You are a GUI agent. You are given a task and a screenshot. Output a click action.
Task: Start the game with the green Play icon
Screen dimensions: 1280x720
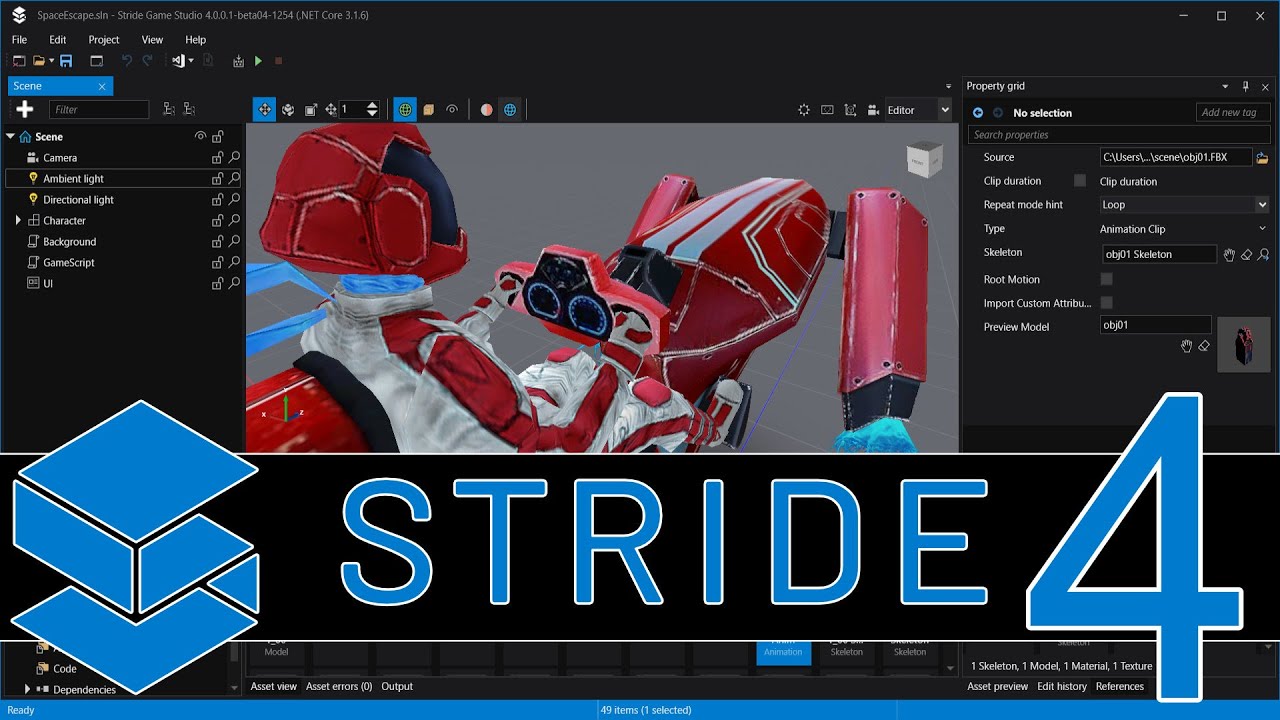(258, 61)
